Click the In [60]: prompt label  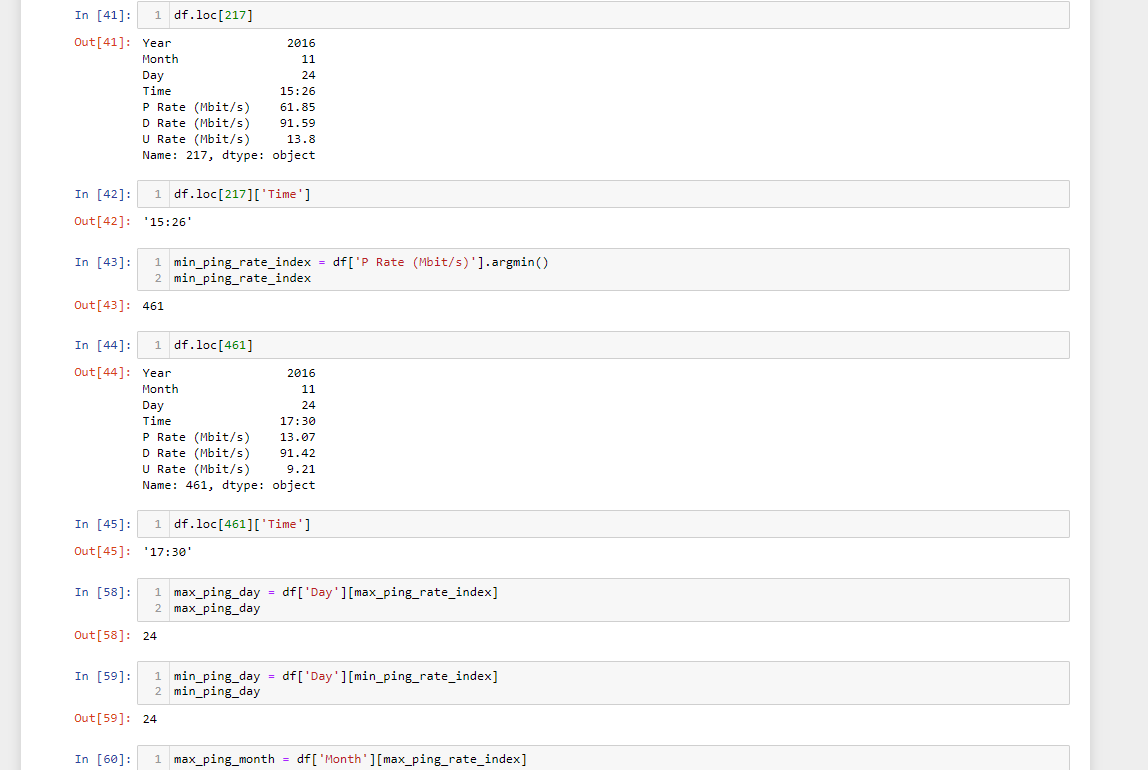(102, 759)
